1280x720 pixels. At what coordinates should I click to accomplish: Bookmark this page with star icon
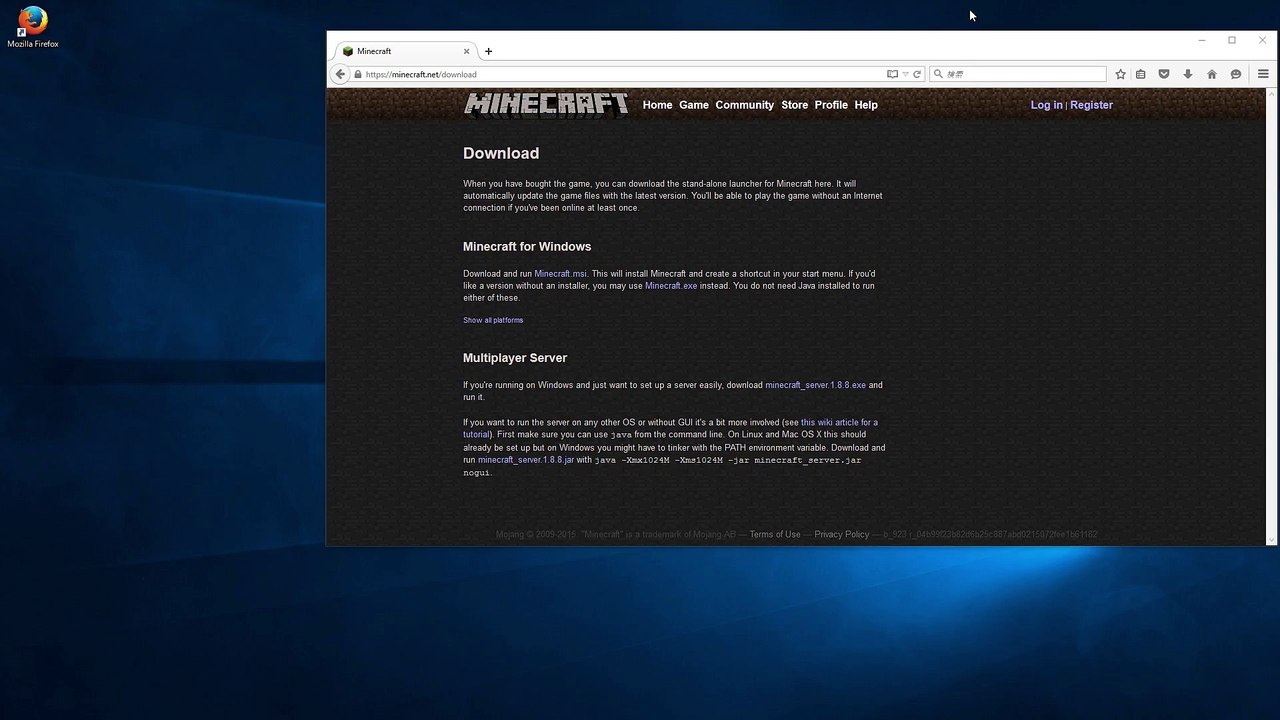(1120, 74)
